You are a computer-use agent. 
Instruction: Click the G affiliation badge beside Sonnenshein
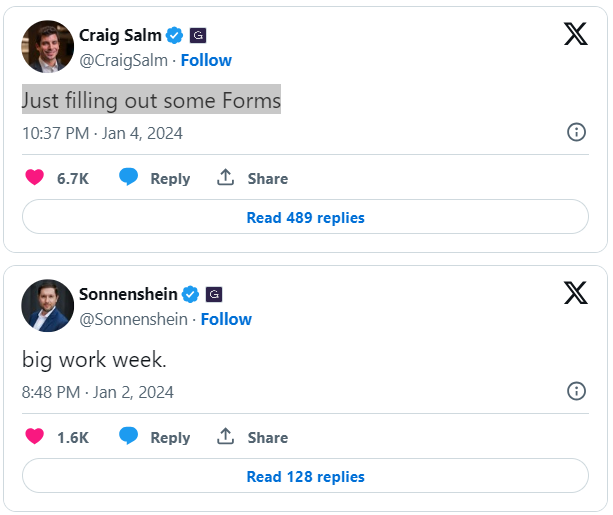214,294
